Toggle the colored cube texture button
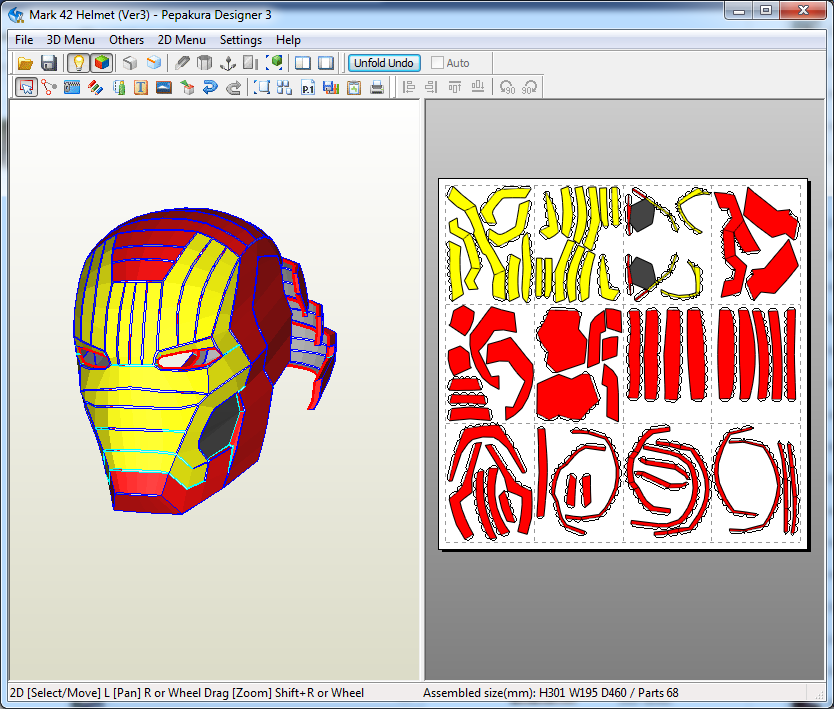The image size is (834, 709). 102,63
